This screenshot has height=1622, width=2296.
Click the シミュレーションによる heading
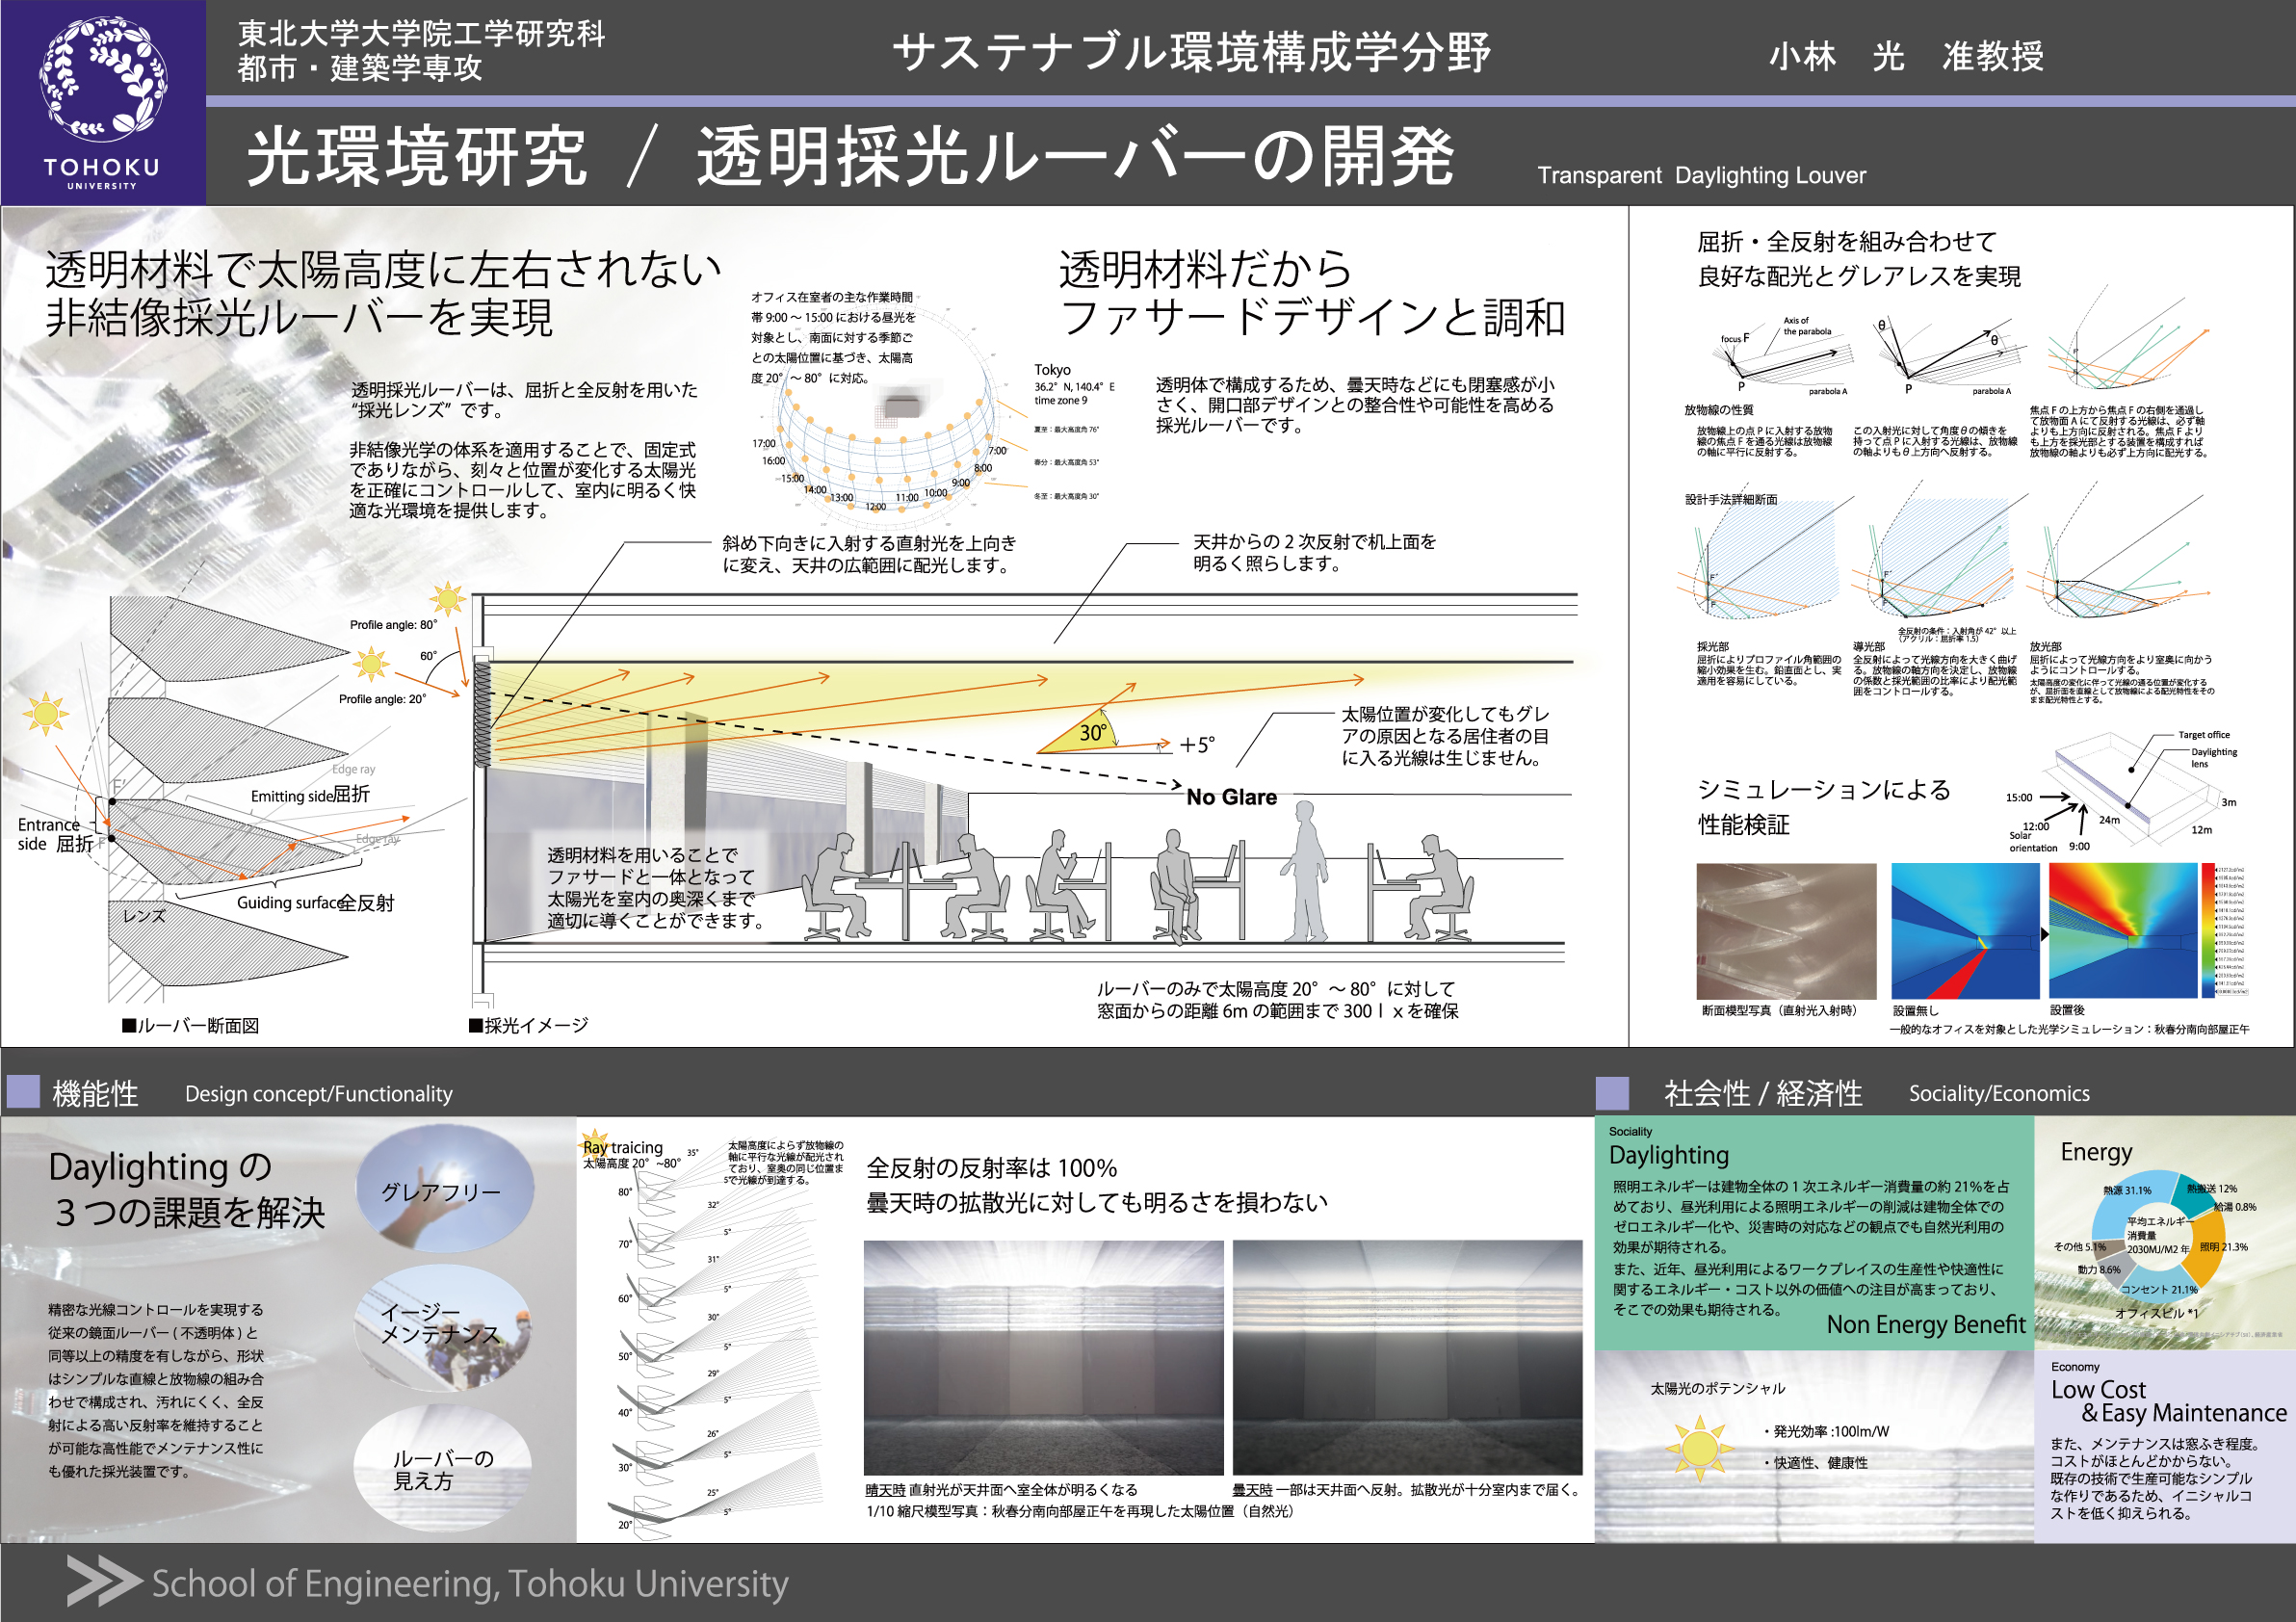click(1824, 790)
